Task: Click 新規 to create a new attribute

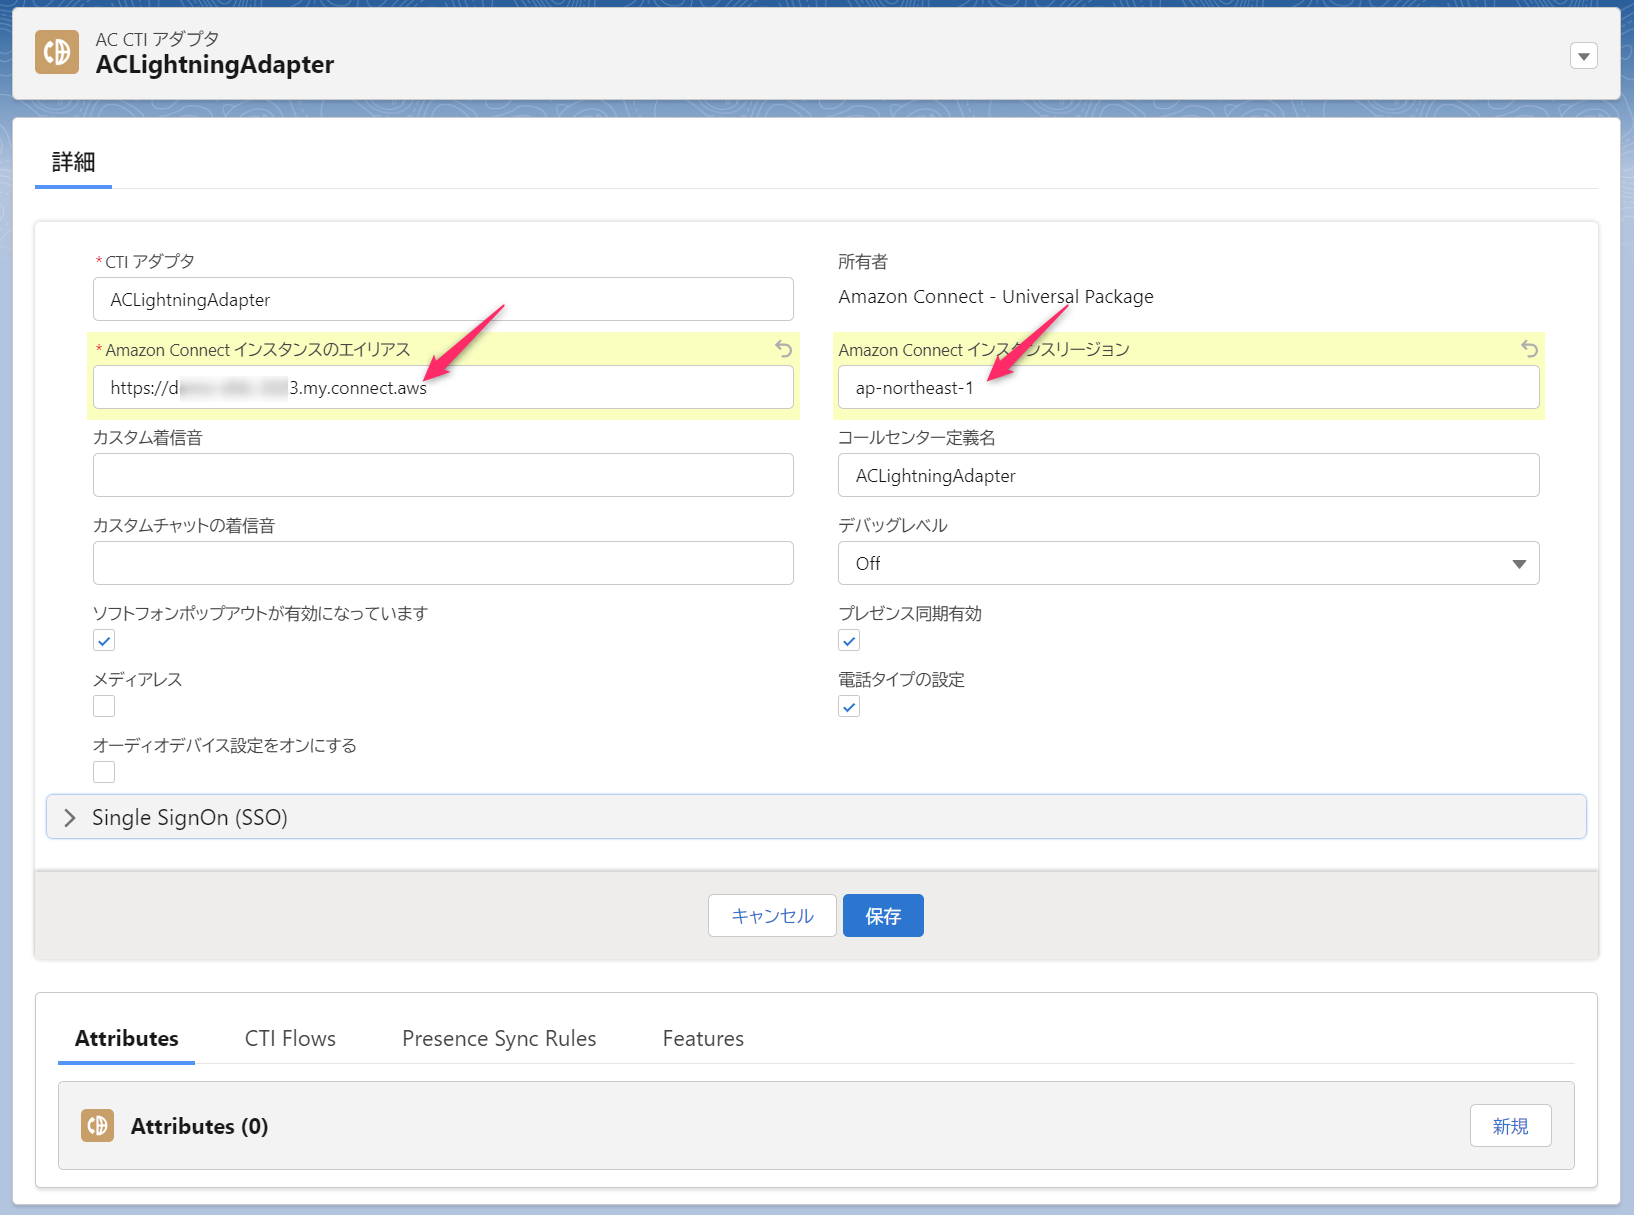Action: coord(1510,1125)
